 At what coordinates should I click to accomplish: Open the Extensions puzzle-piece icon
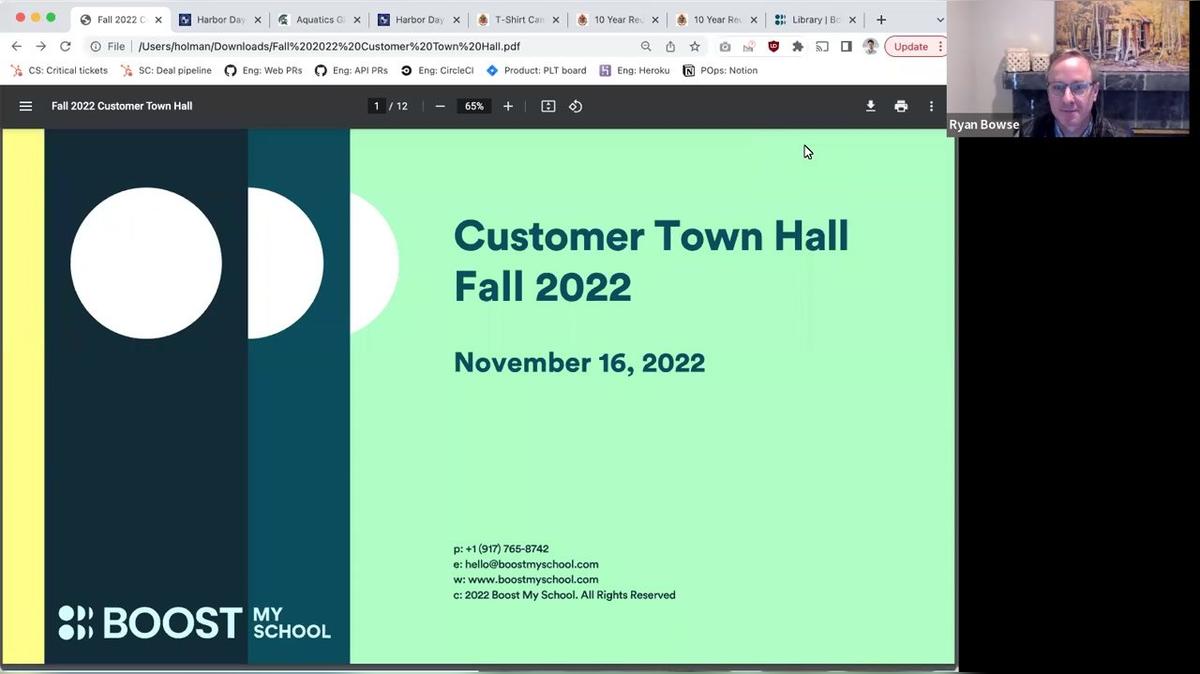(x=797, y=46)
